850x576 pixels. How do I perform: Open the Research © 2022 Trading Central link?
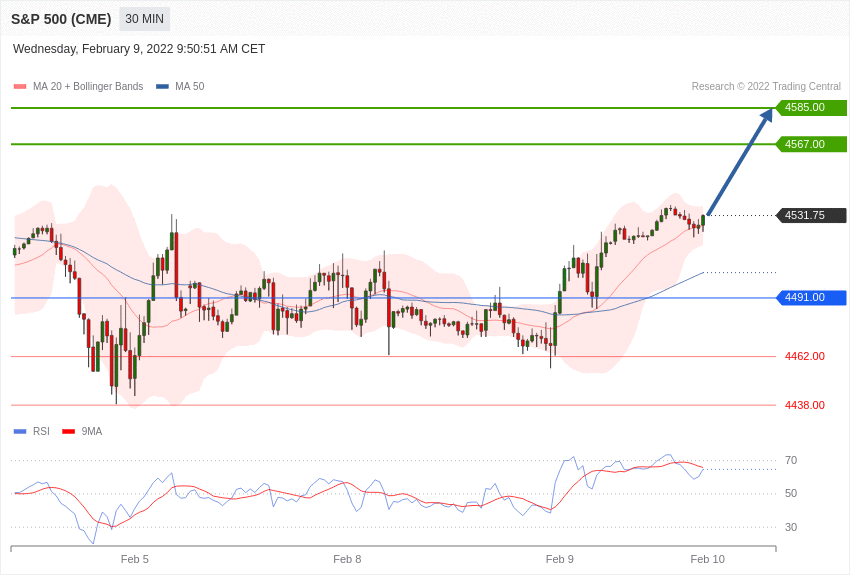click(766, 87)
